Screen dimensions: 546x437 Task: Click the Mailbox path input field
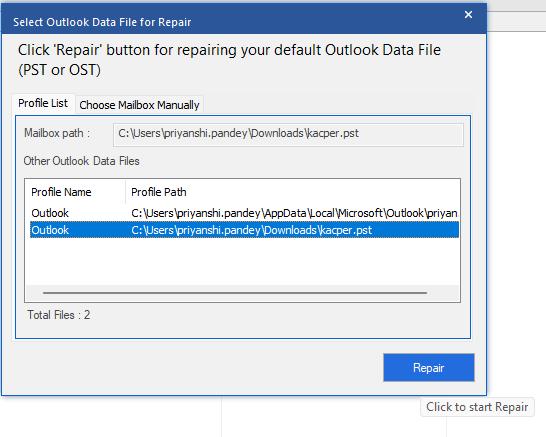pyautogui.click(x=288, y=134)
